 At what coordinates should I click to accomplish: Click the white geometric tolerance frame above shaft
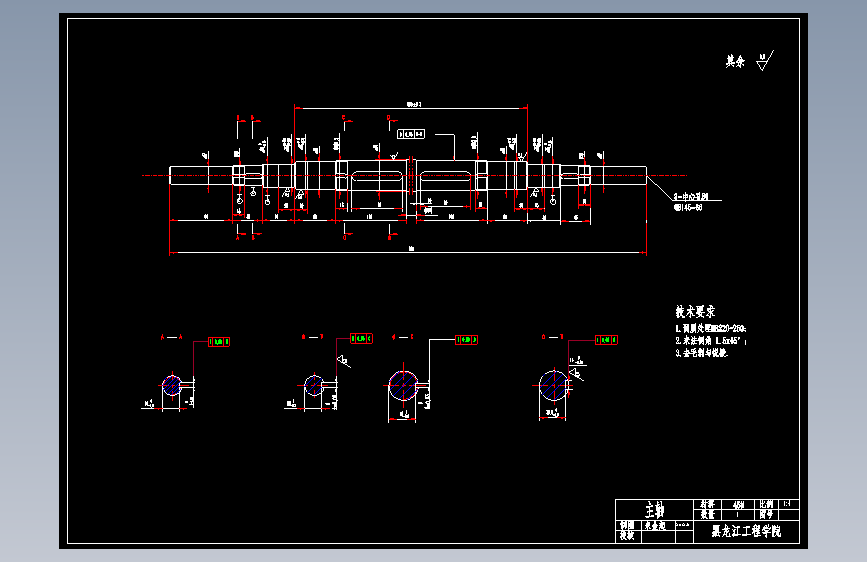click(x=411, y=134)
